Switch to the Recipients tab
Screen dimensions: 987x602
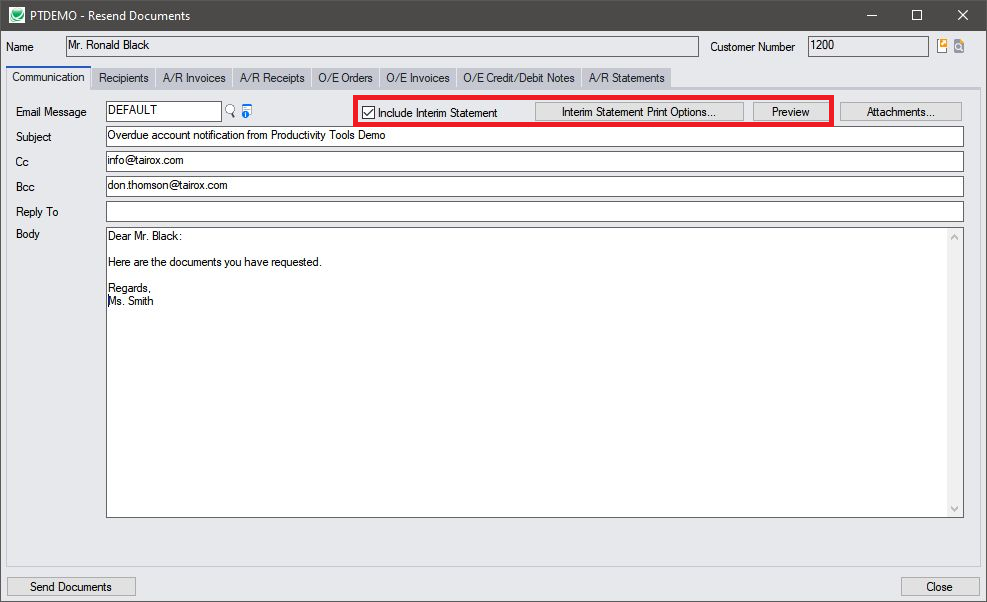coord(124,78)
